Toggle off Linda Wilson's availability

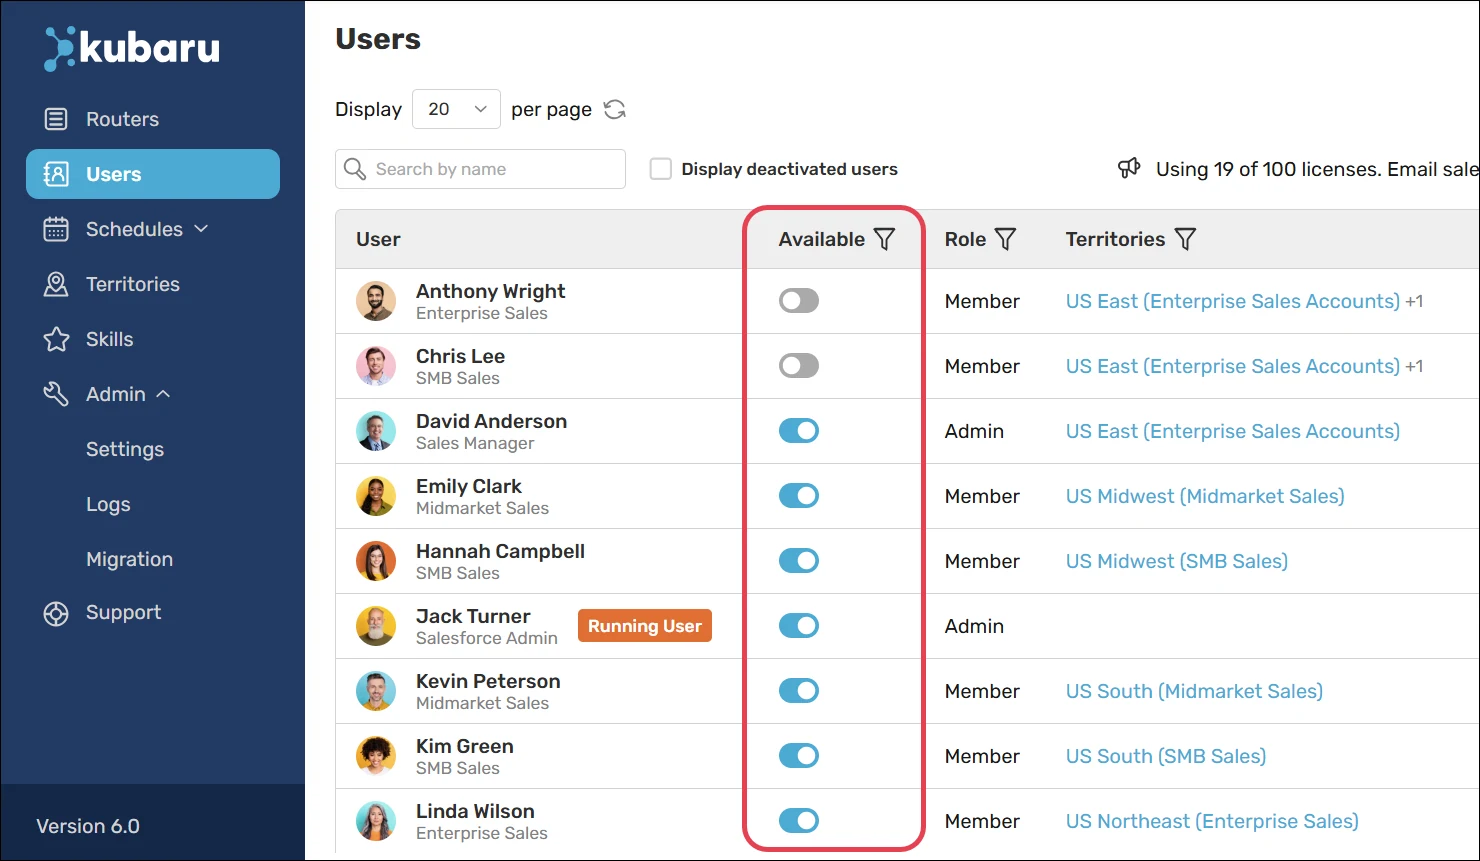pyautogui.click(x=799, y=820)
